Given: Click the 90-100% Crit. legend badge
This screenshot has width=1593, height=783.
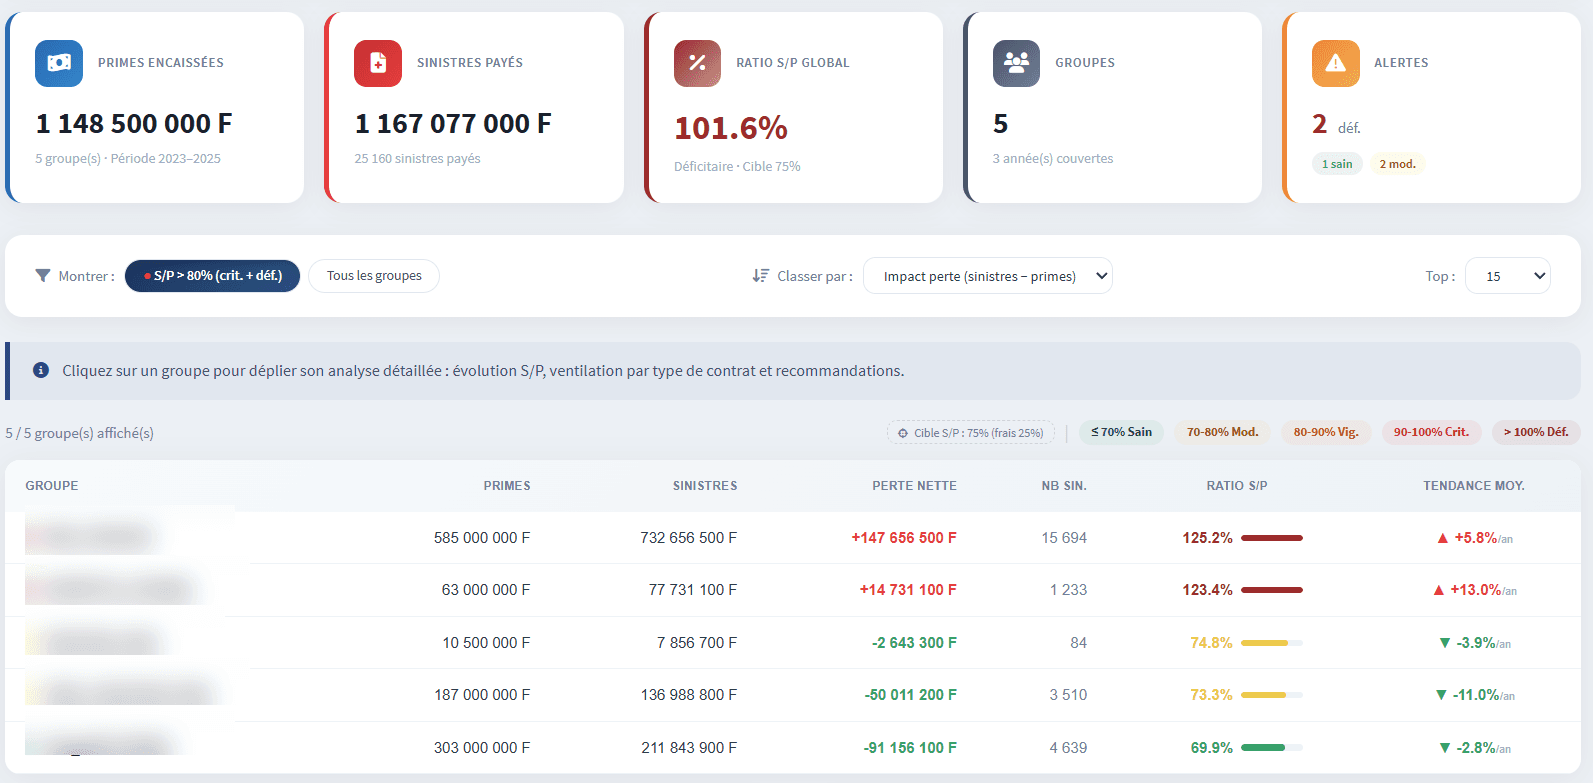Looking at the screenshot, I should pyautogui.click(x=1431, y=432).
